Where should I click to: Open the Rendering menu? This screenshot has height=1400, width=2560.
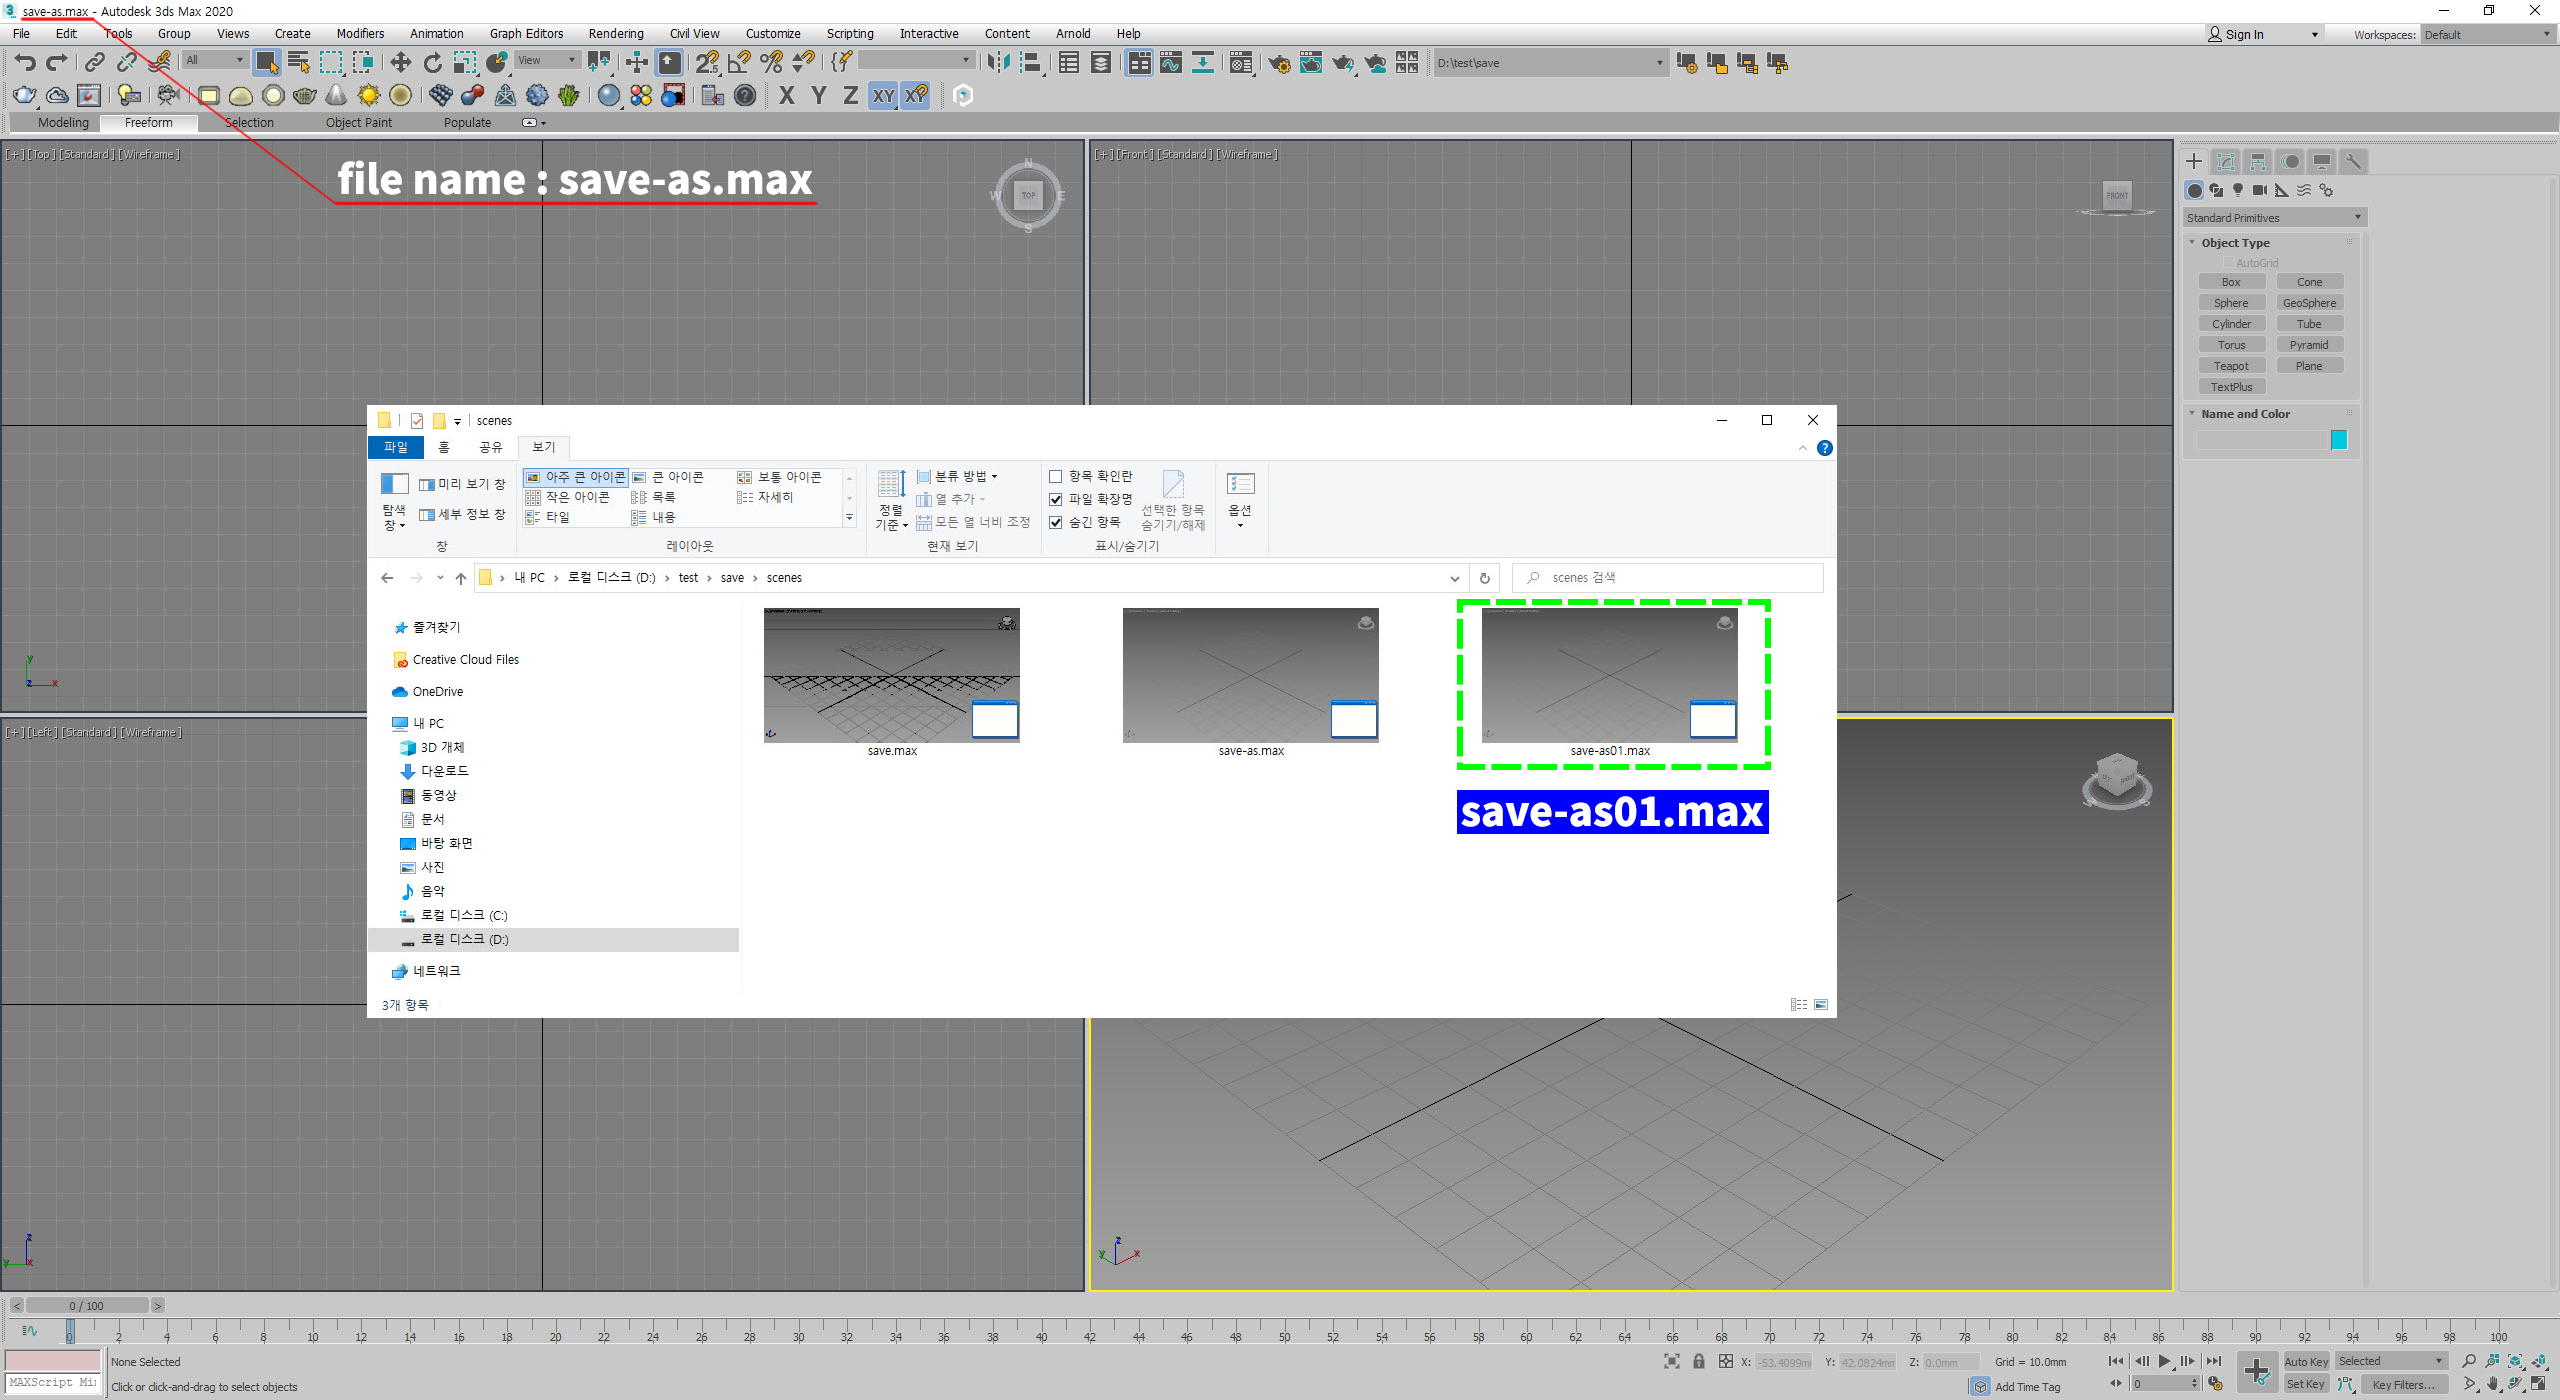coord(615,34)
